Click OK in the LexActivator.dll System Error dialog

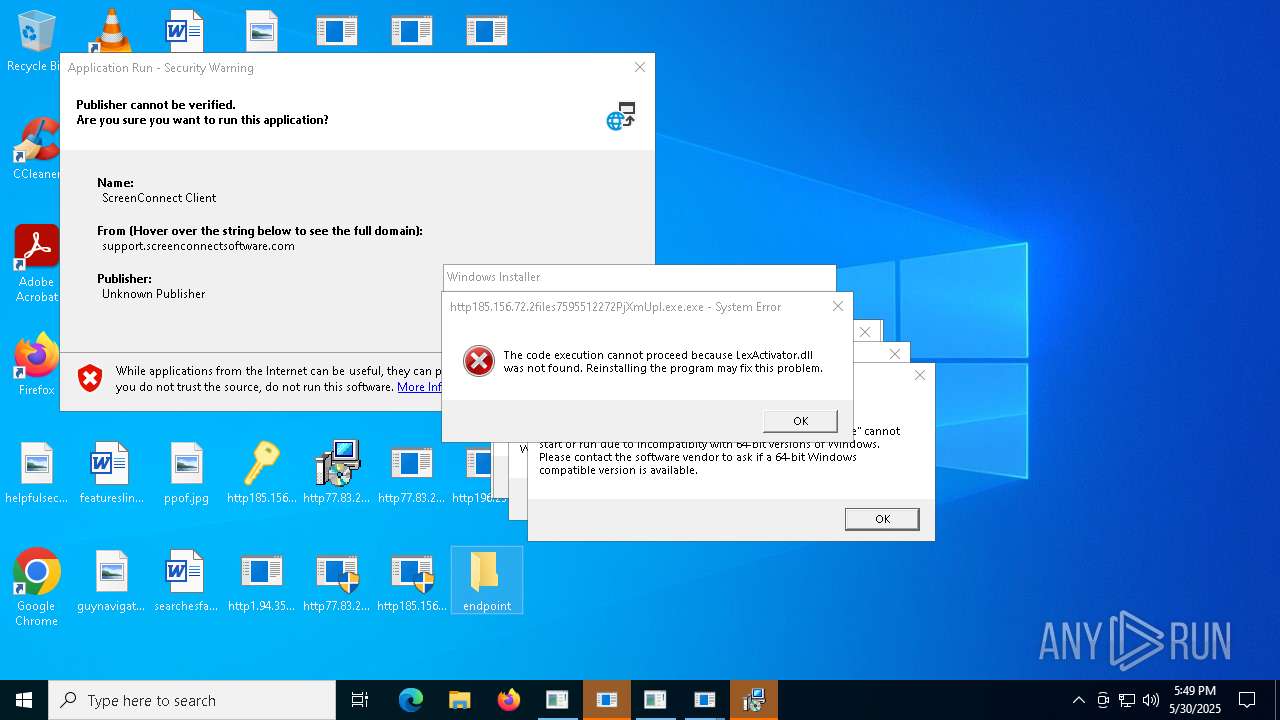coord(800,421)
